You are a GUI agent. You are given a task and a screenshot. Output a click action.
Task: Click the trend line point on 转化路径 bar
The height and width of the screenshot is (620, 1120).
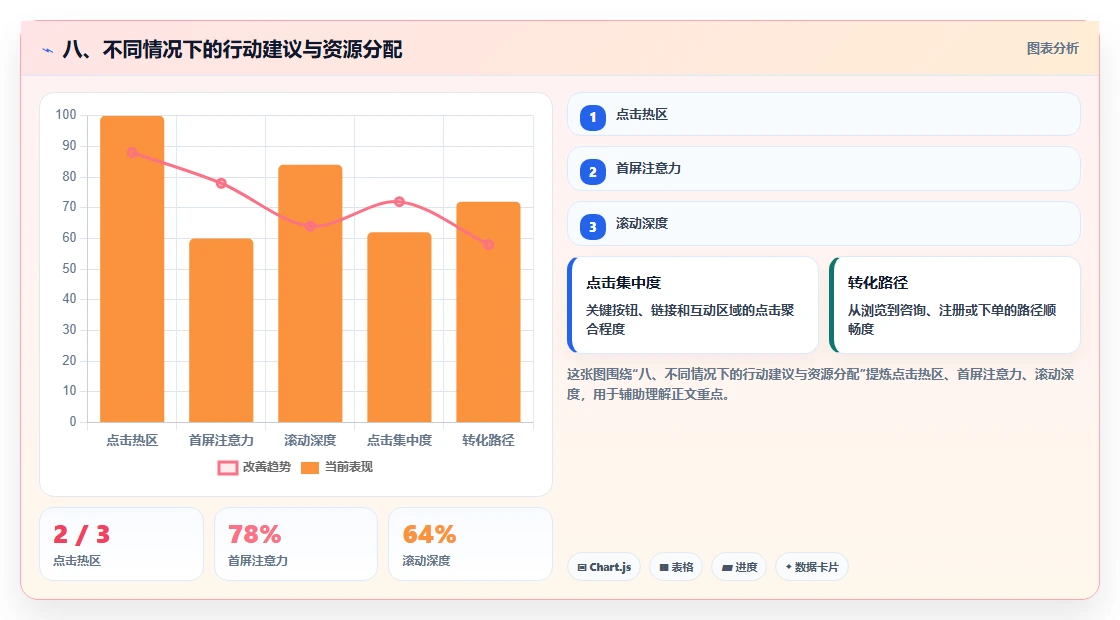489,244
